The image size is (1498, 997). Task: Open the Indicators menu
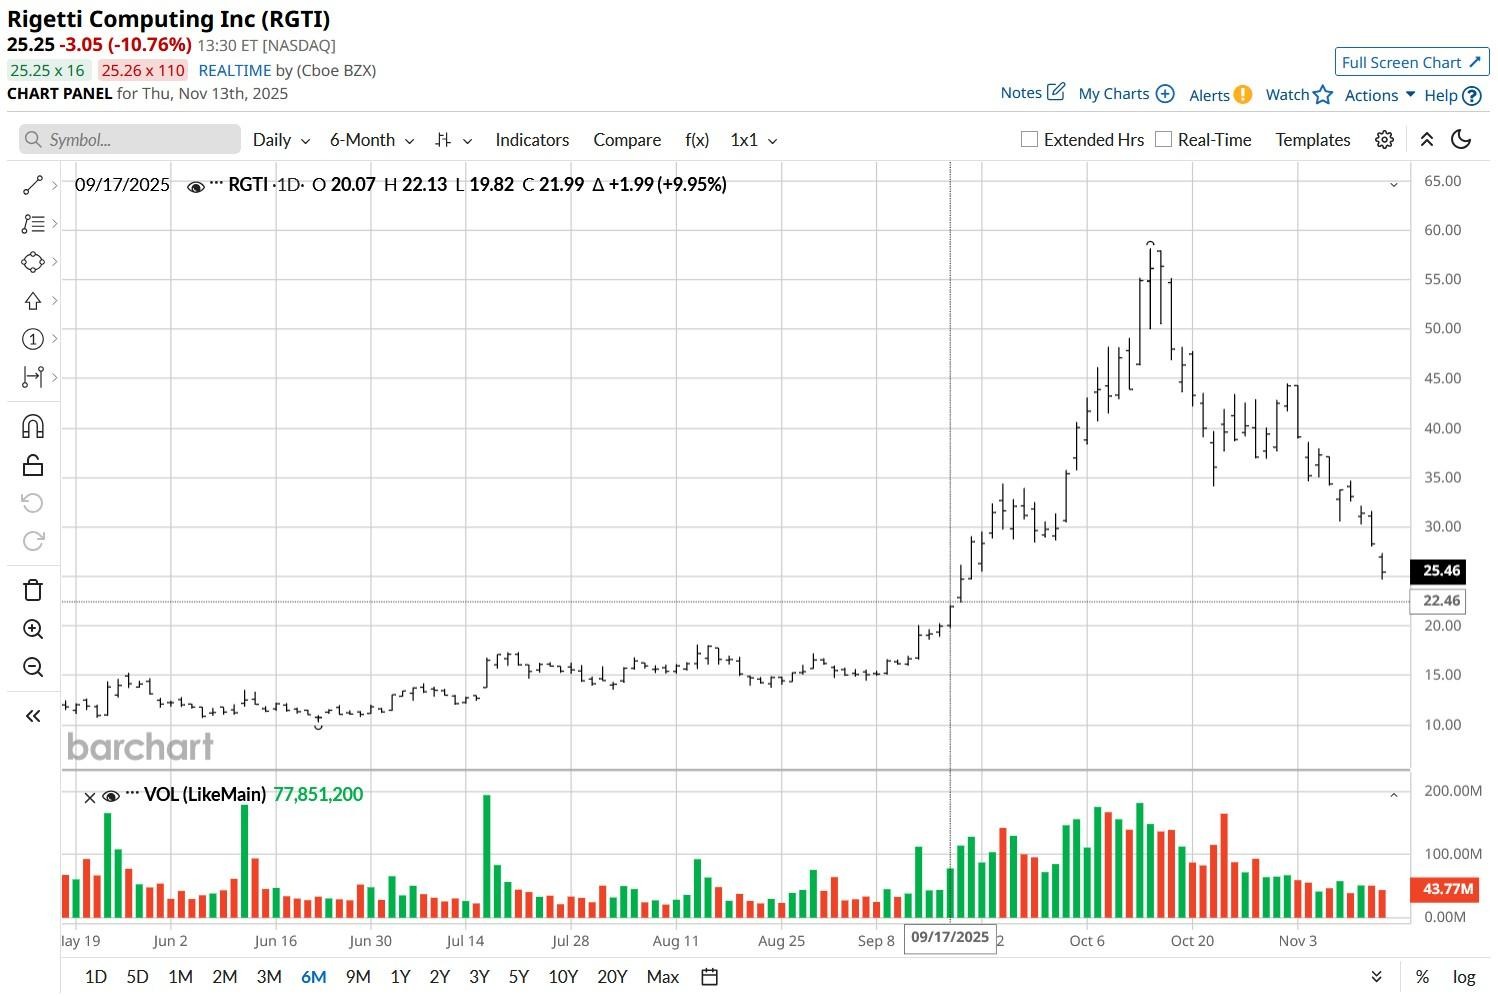[x=532, y=140]
